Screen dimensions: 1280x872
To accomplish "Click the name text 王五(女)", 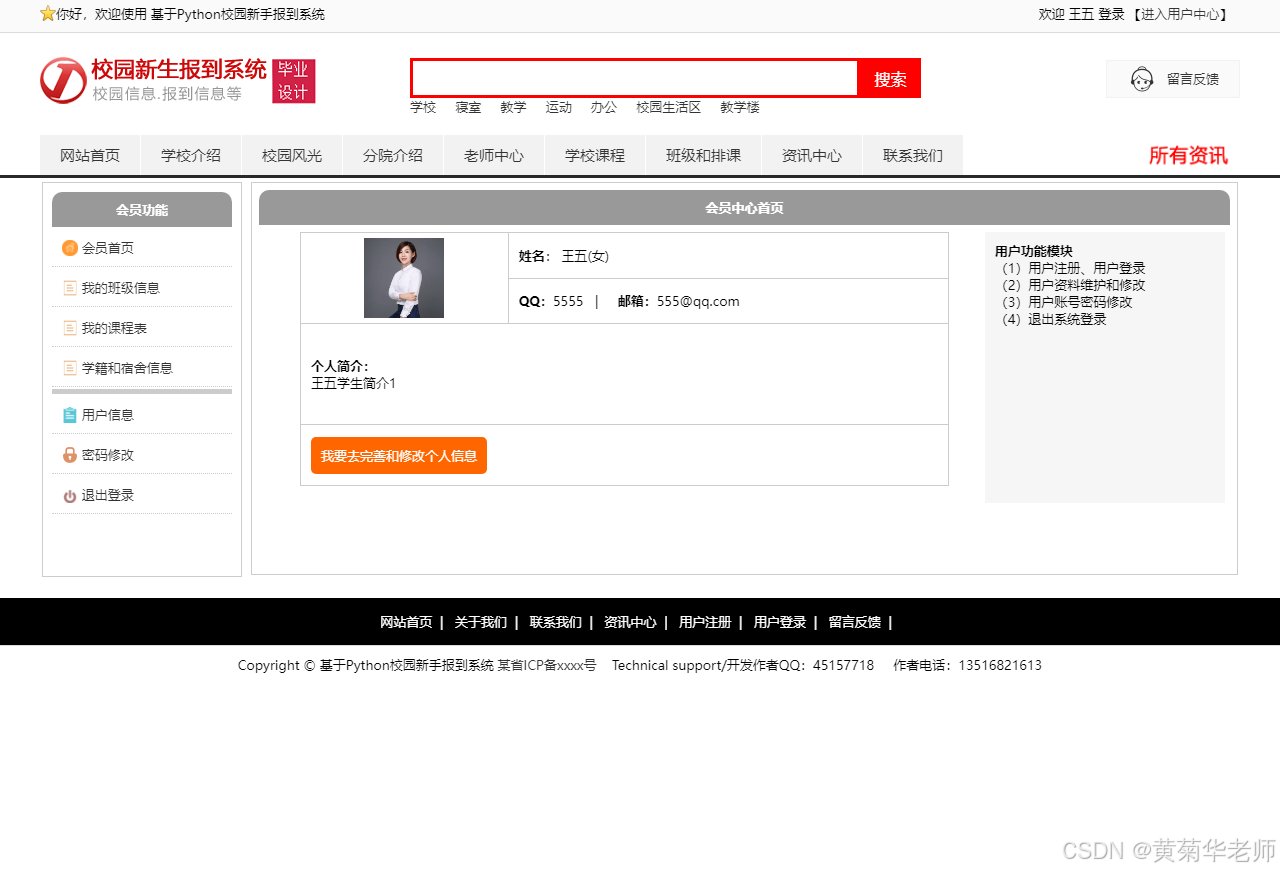I will (x=585, y=256).
